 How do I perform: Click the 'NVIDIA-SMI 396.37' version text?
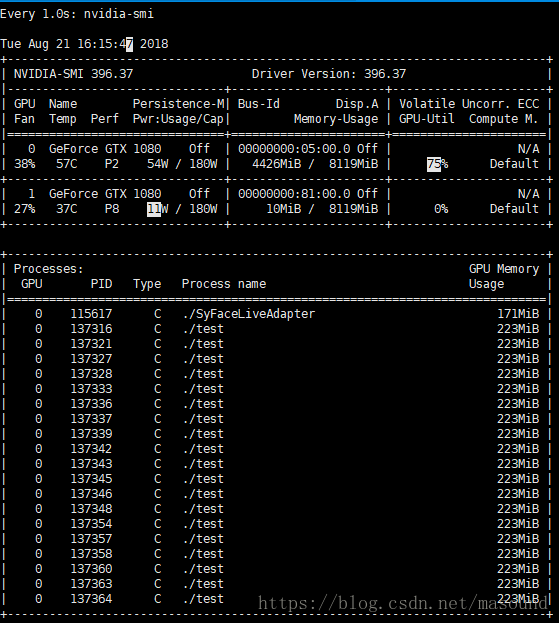74,74
